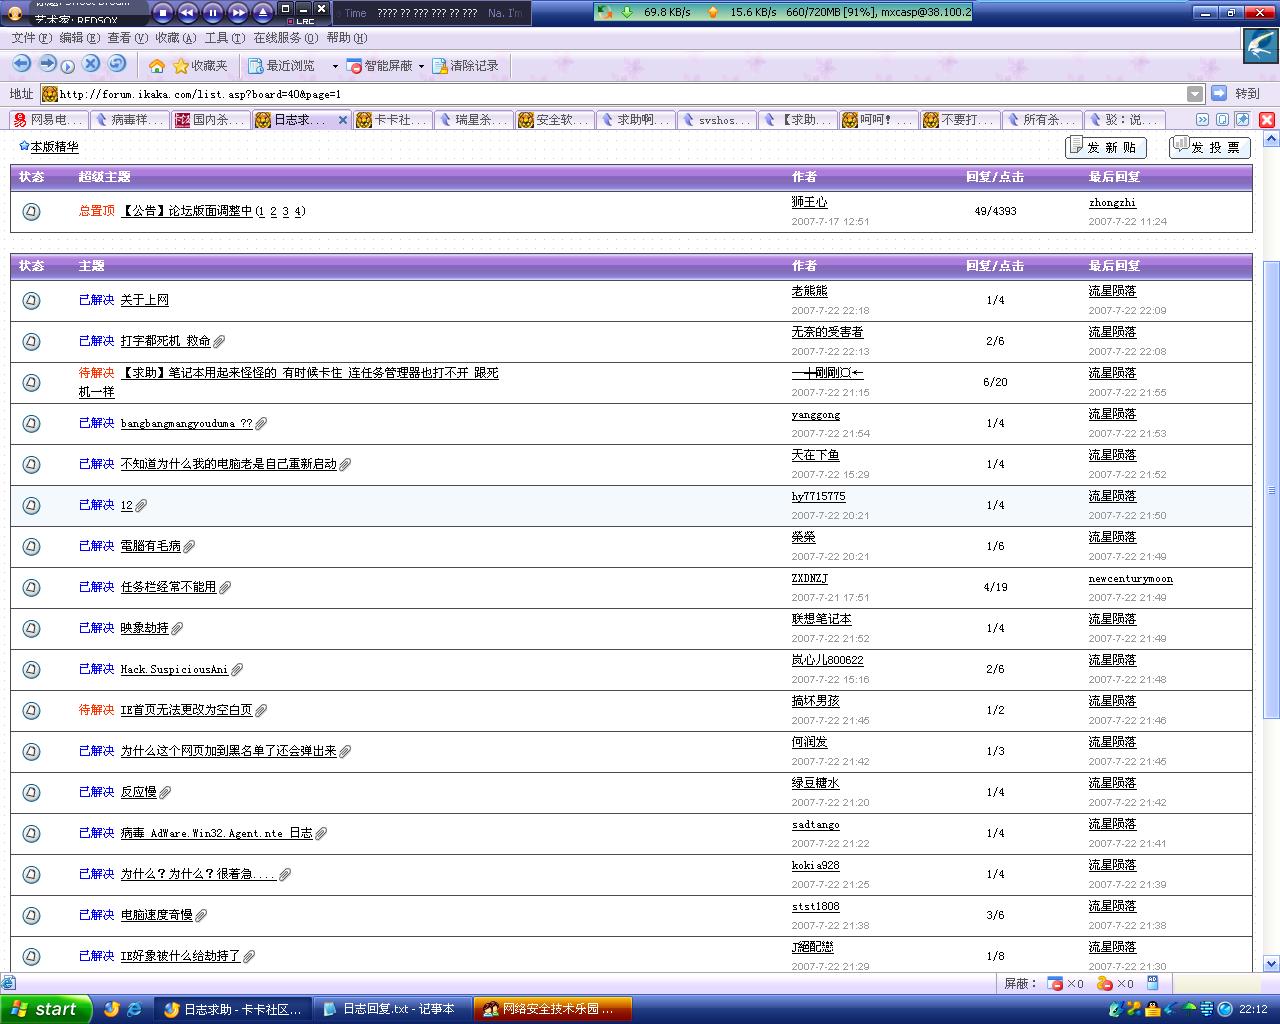Click the attachment paperclip on 电脑速度奇慢 thread

(x=201, y=916)
